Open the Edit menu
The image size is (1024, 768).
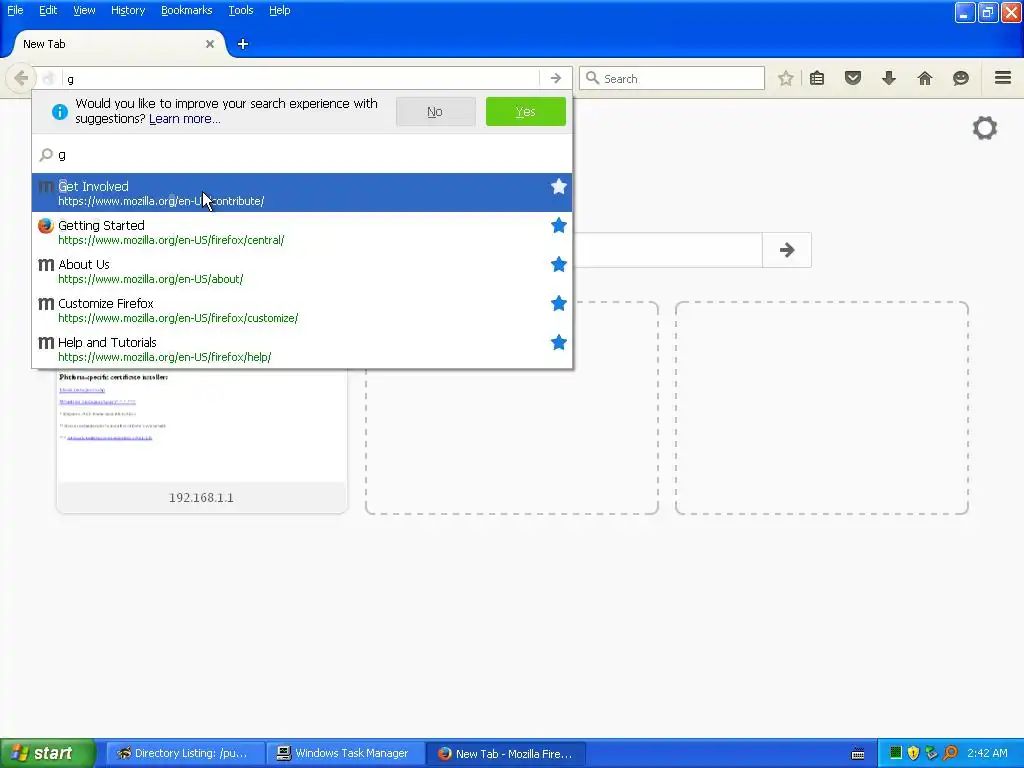pos(48,10)
